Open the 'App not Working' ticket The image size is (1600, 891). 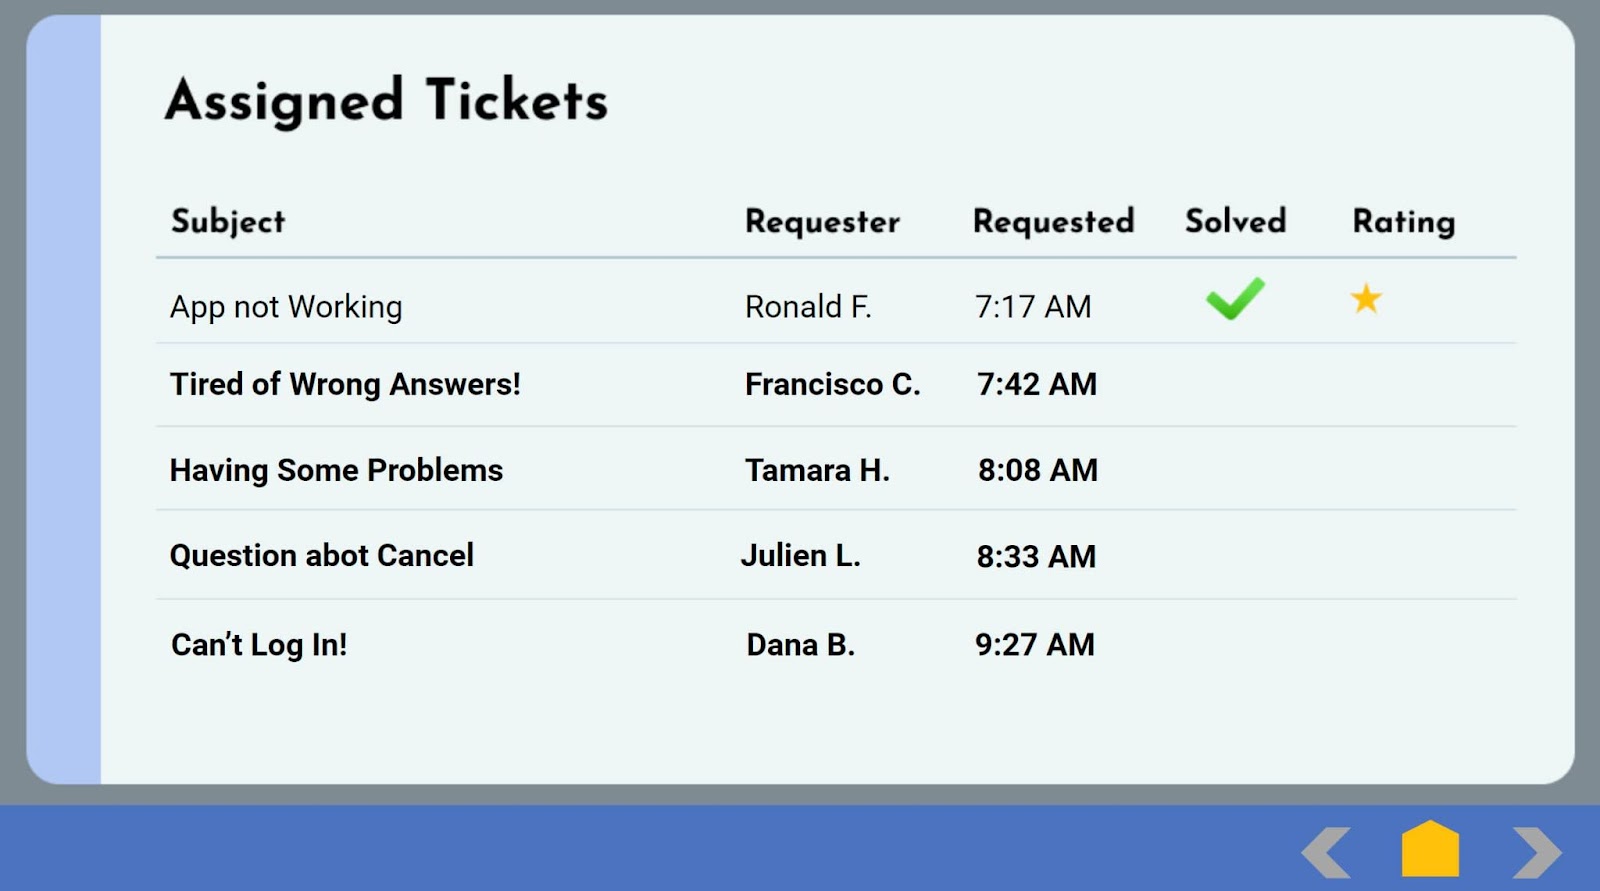[286, 307]
